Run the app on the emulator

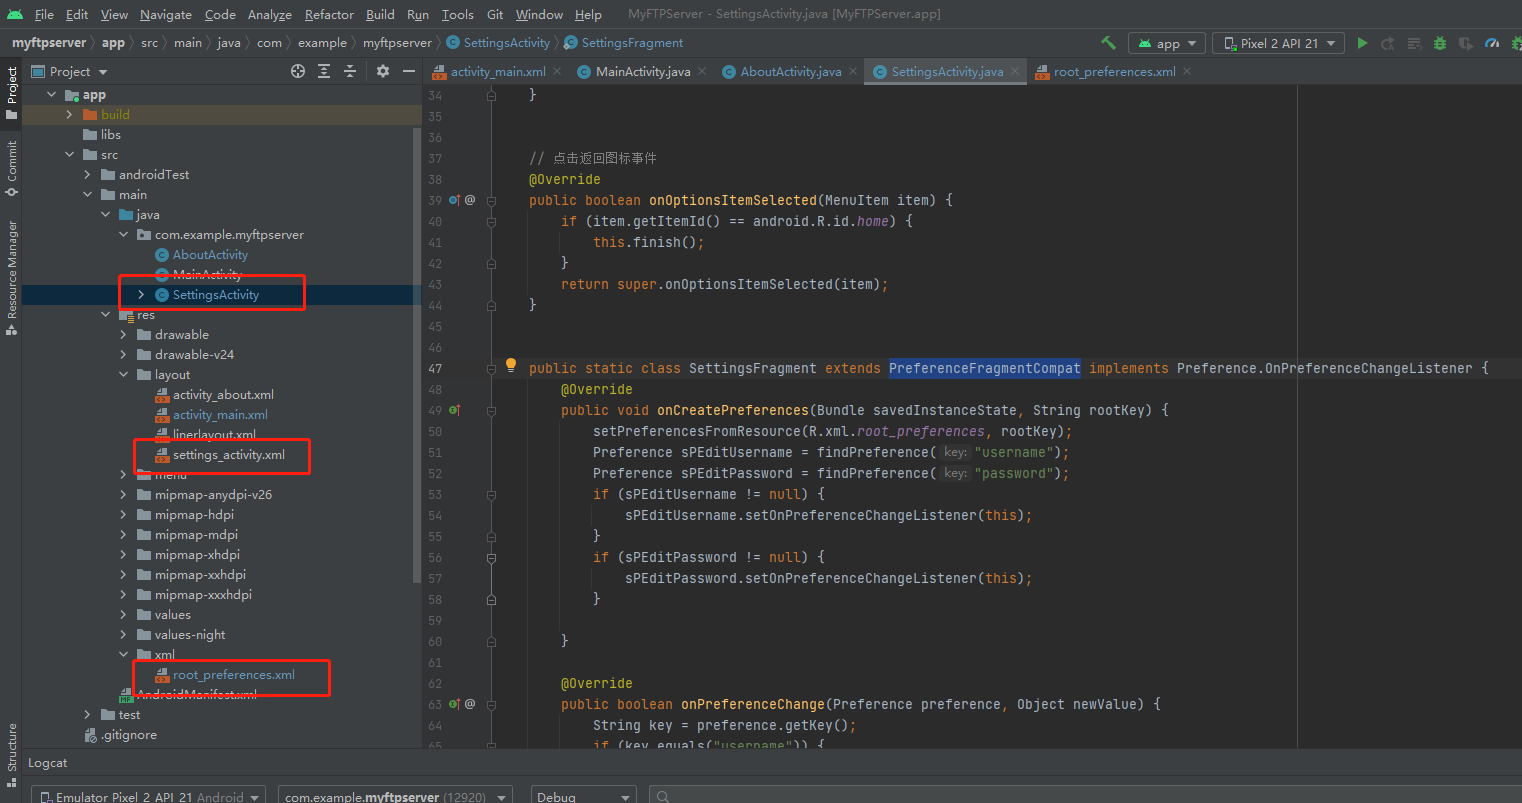click(1362, 42)
